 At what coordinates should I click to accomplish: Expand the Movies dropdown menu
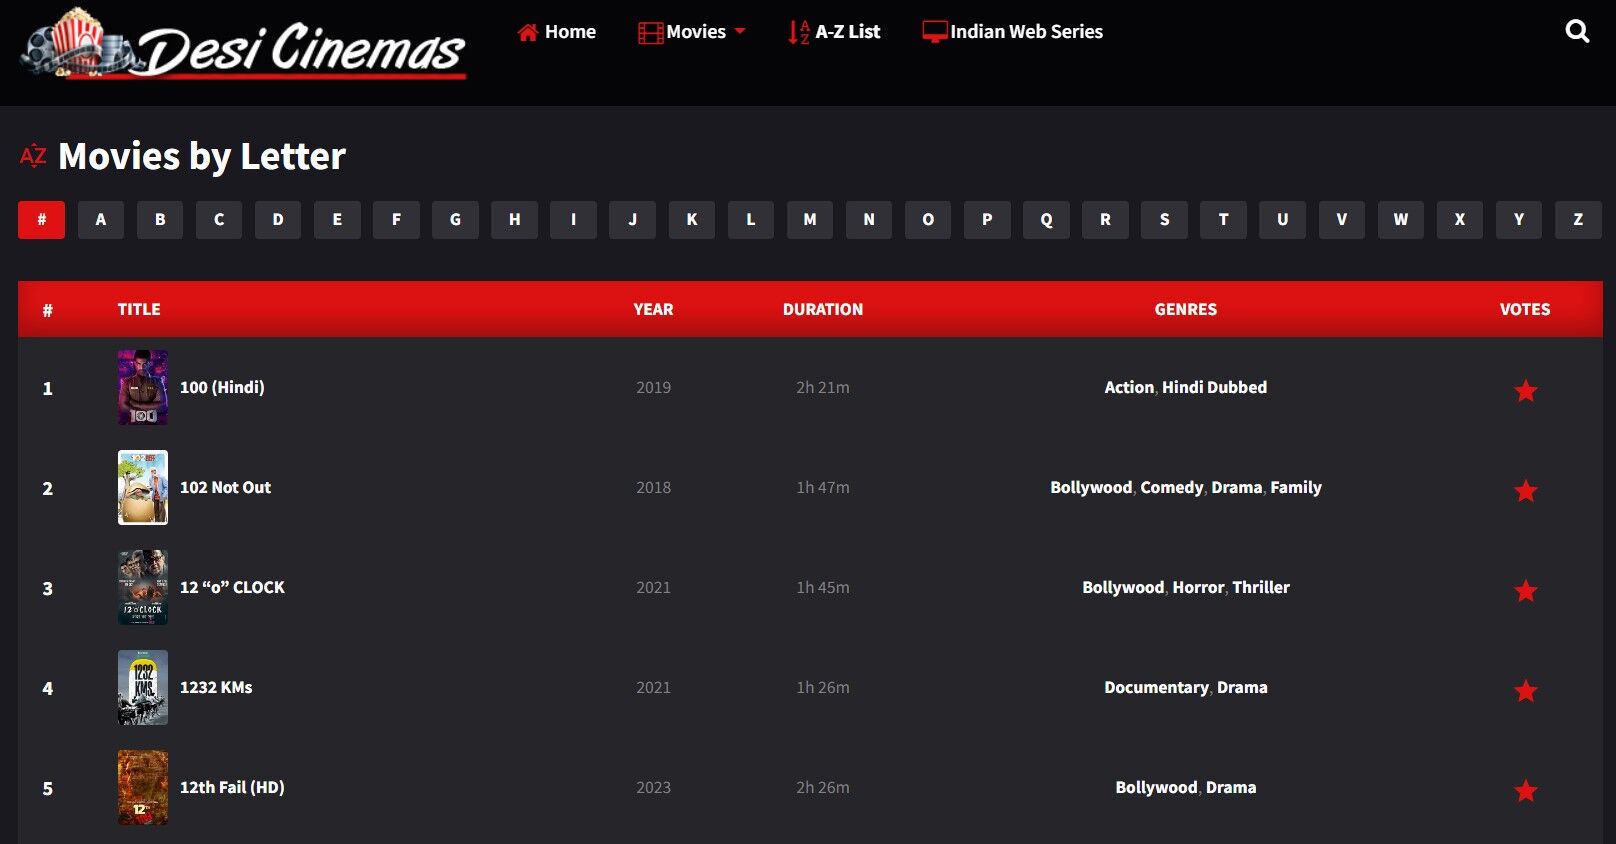pyautogui.click(x=693, y=32)
